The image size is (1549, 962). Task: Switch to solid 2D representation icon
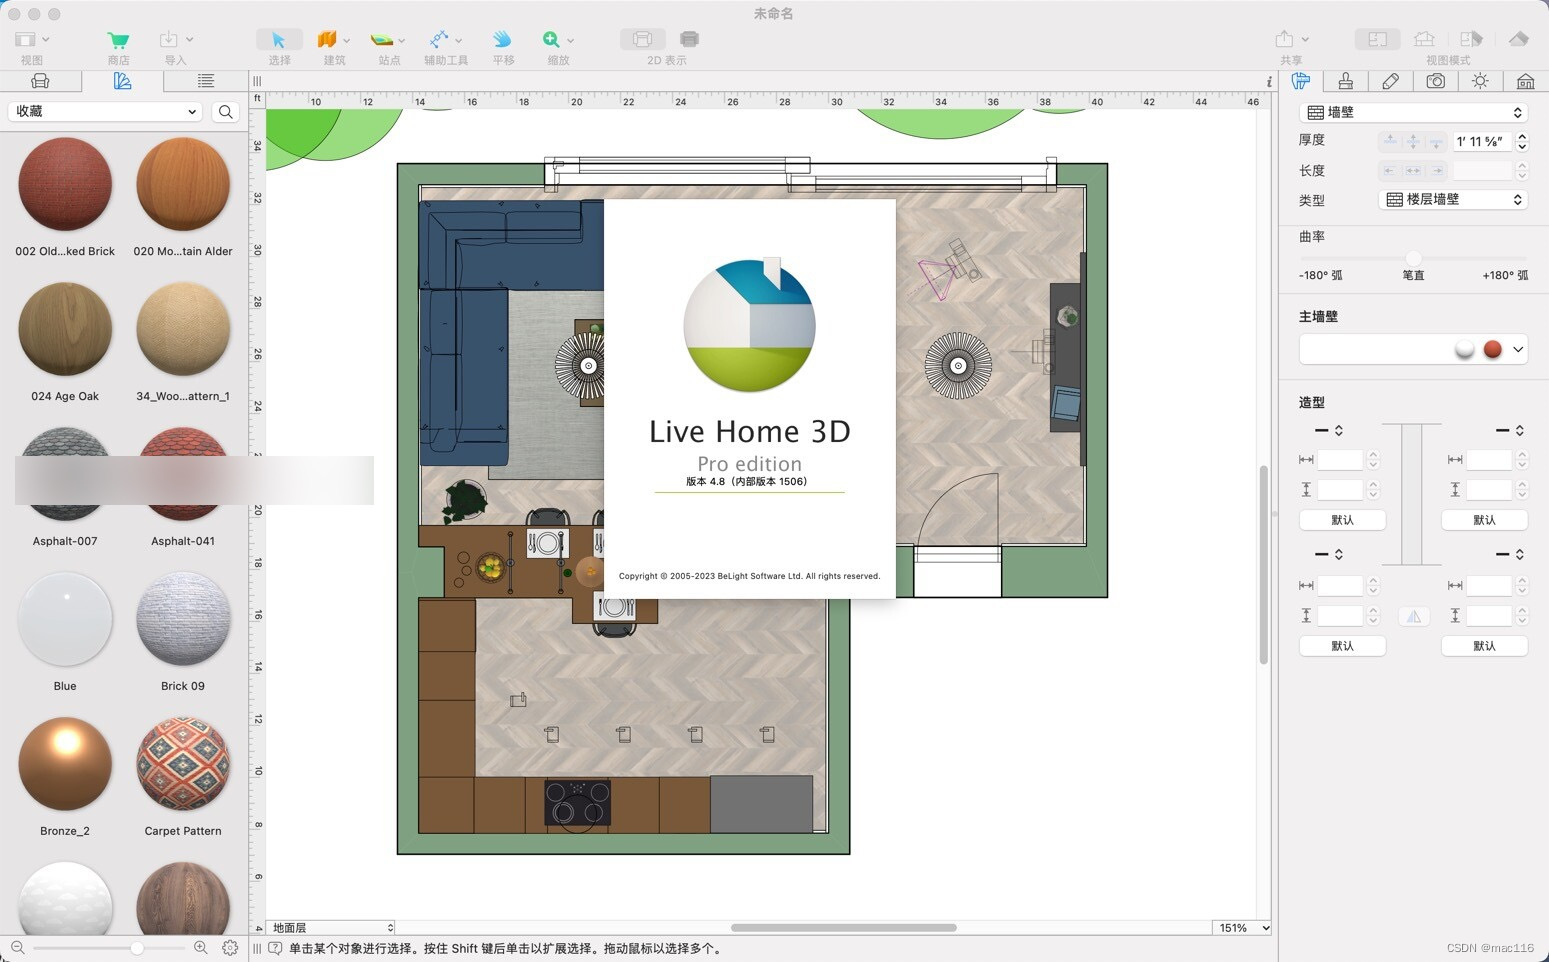[689, 39]
